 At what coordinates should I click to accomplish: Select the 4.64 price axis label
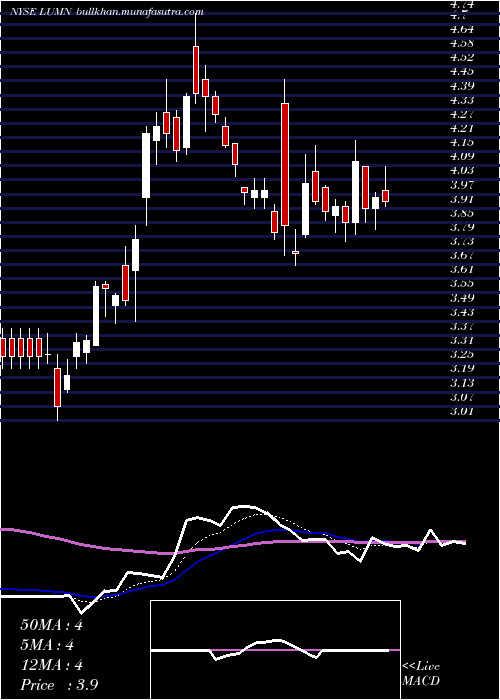[x=462, y=29]
